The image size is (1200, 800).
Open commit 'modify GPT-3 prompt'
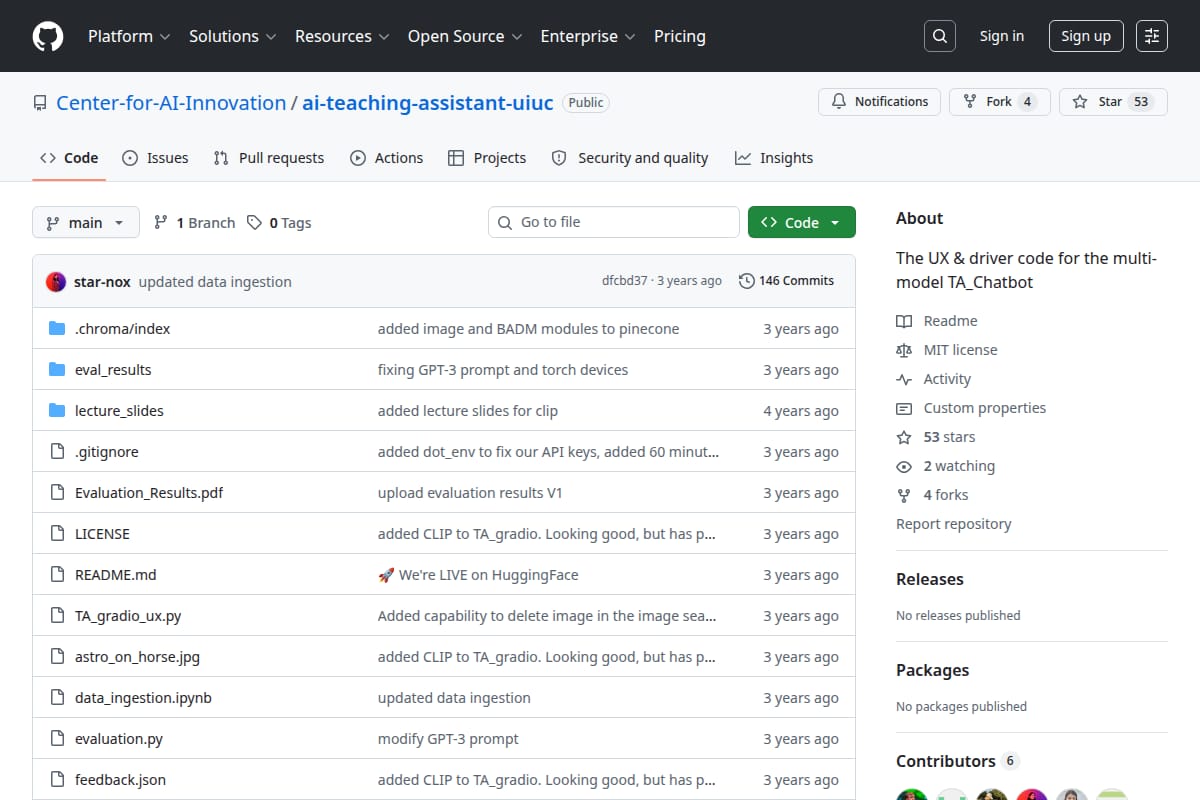click(x=448, y=739)
